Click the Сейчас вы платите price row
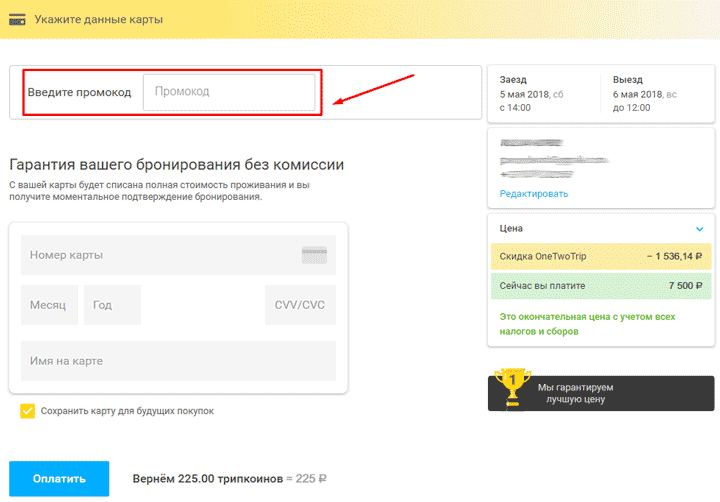Screen dimensions: 720x502 [601, 285]
